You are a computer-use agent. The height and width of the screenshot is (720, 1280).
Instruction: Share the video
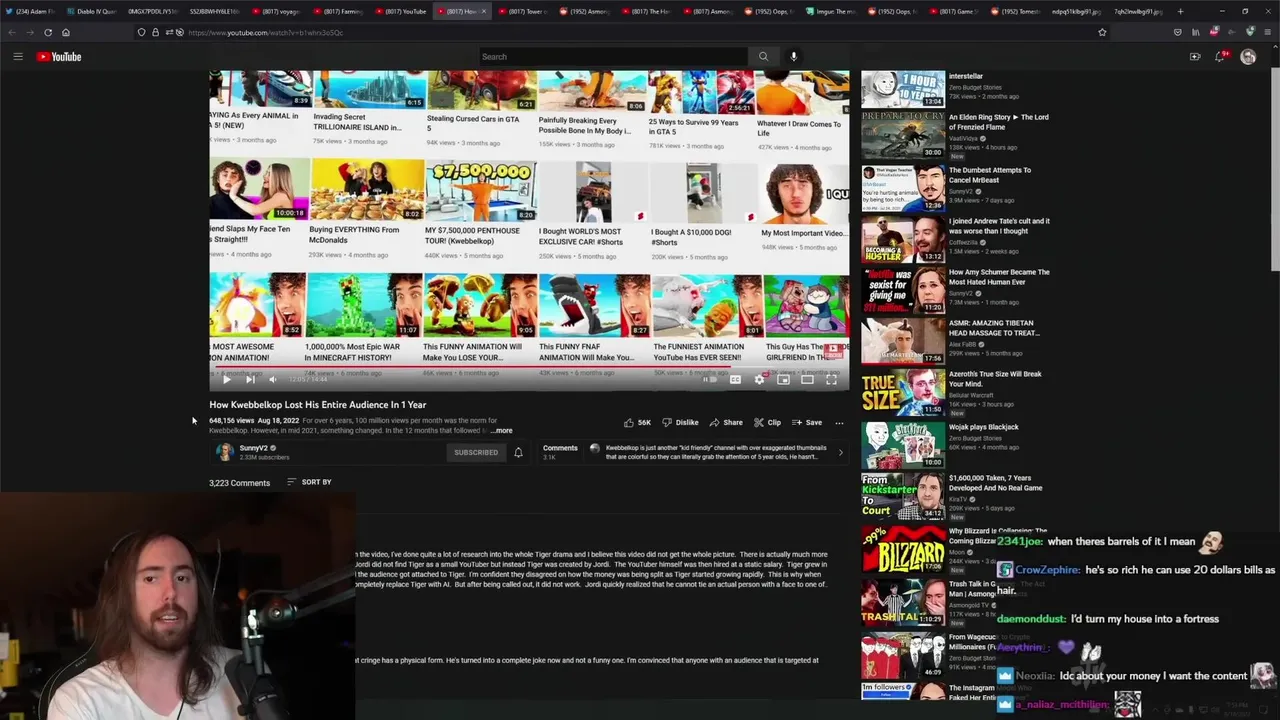[726, 423]
